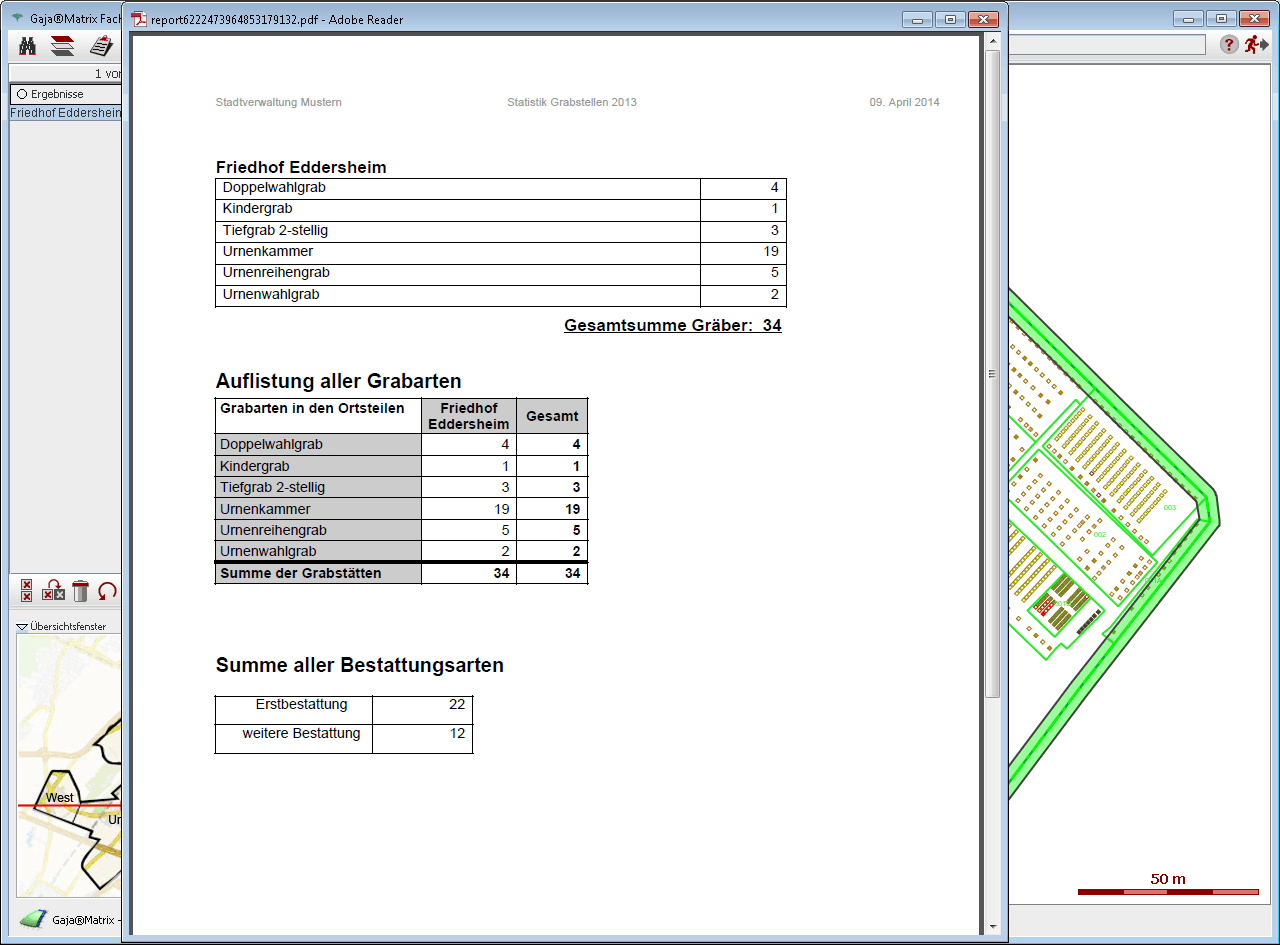Click the PDF scrollbar up arrow
The height and width of the screenshot is (945, 1280).
(x=992, y=41)
